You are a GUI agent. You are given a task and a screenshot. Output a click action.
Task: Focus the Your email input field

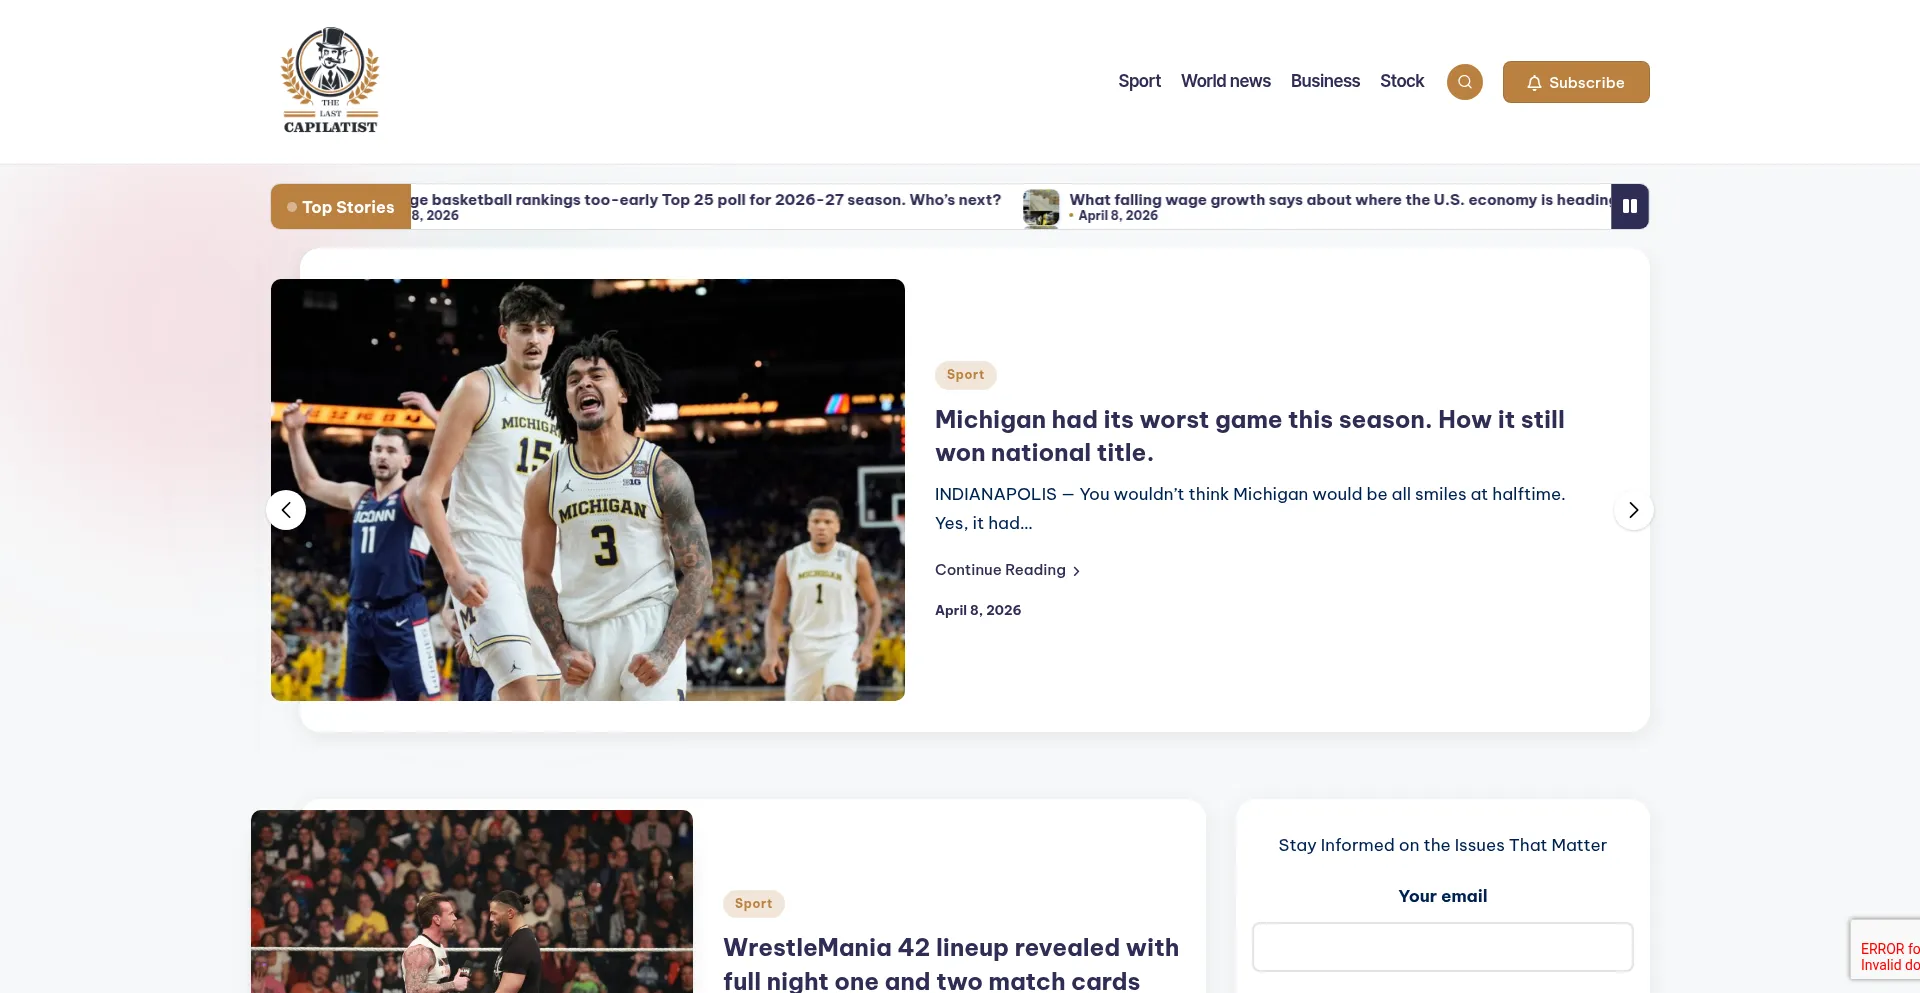click(x=1442, y=947)
